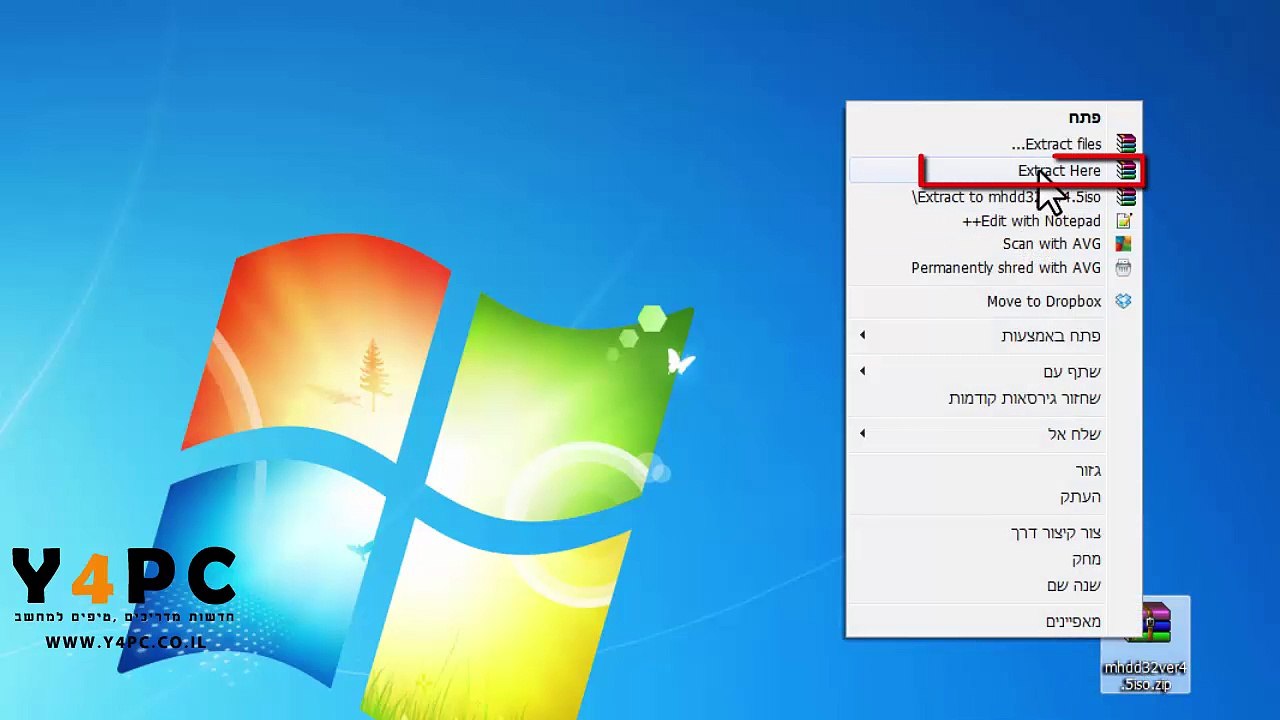Open מאפיינים (Properties) of the file
The height and width of the screenshot is (720, 1280).
tap(994, 622)
